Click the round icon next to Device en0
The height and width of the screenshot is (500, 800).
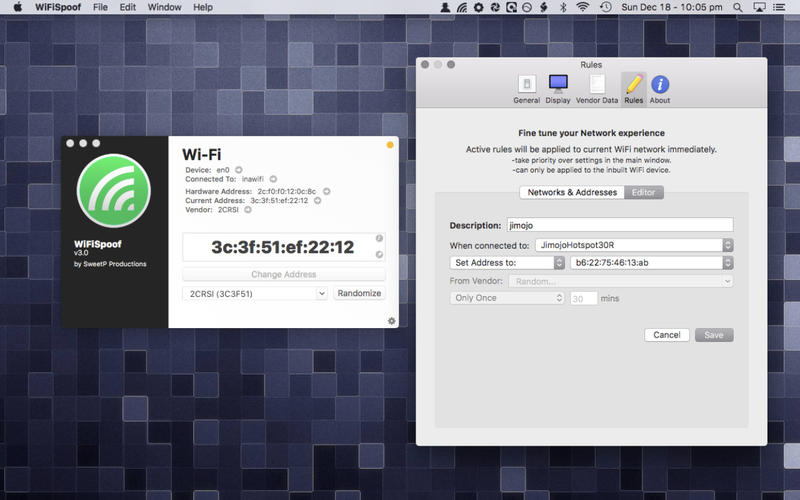[239, 170]
